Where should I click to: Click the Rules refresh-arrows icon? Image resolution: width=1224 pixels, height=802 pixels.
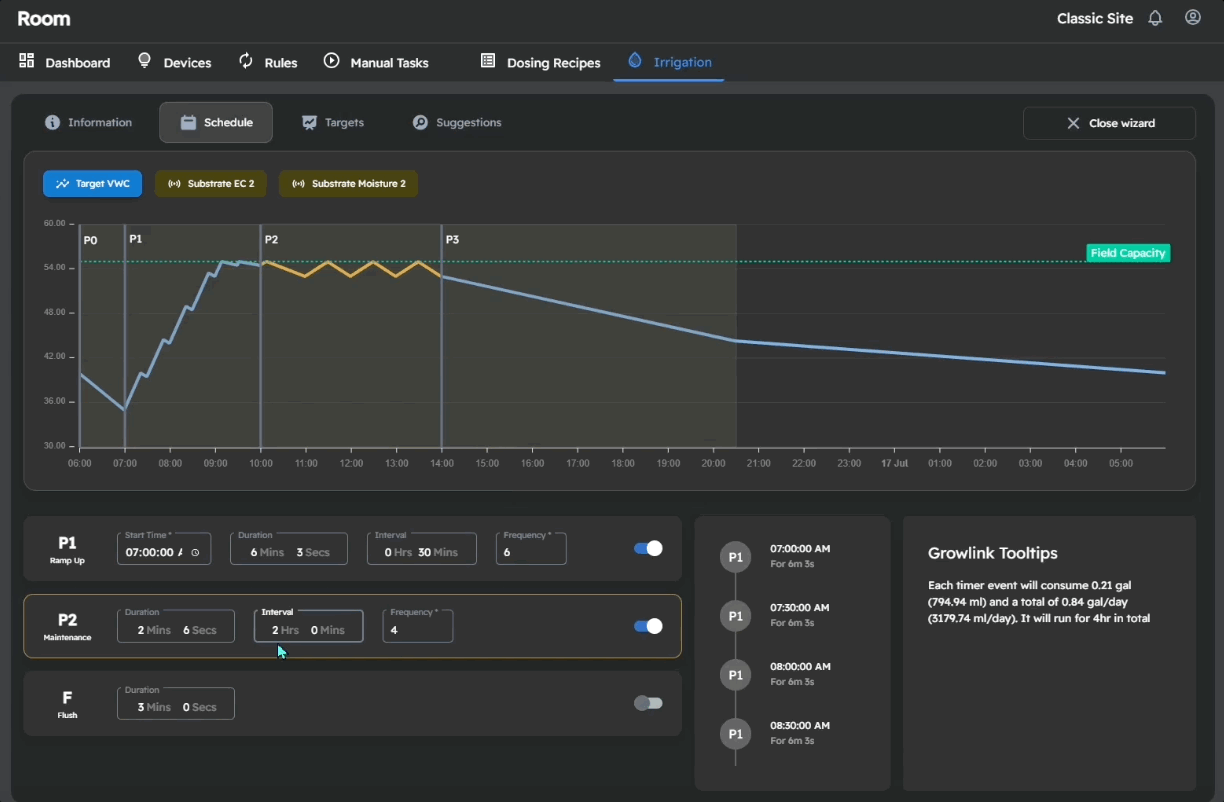click(x=246, y=61)
